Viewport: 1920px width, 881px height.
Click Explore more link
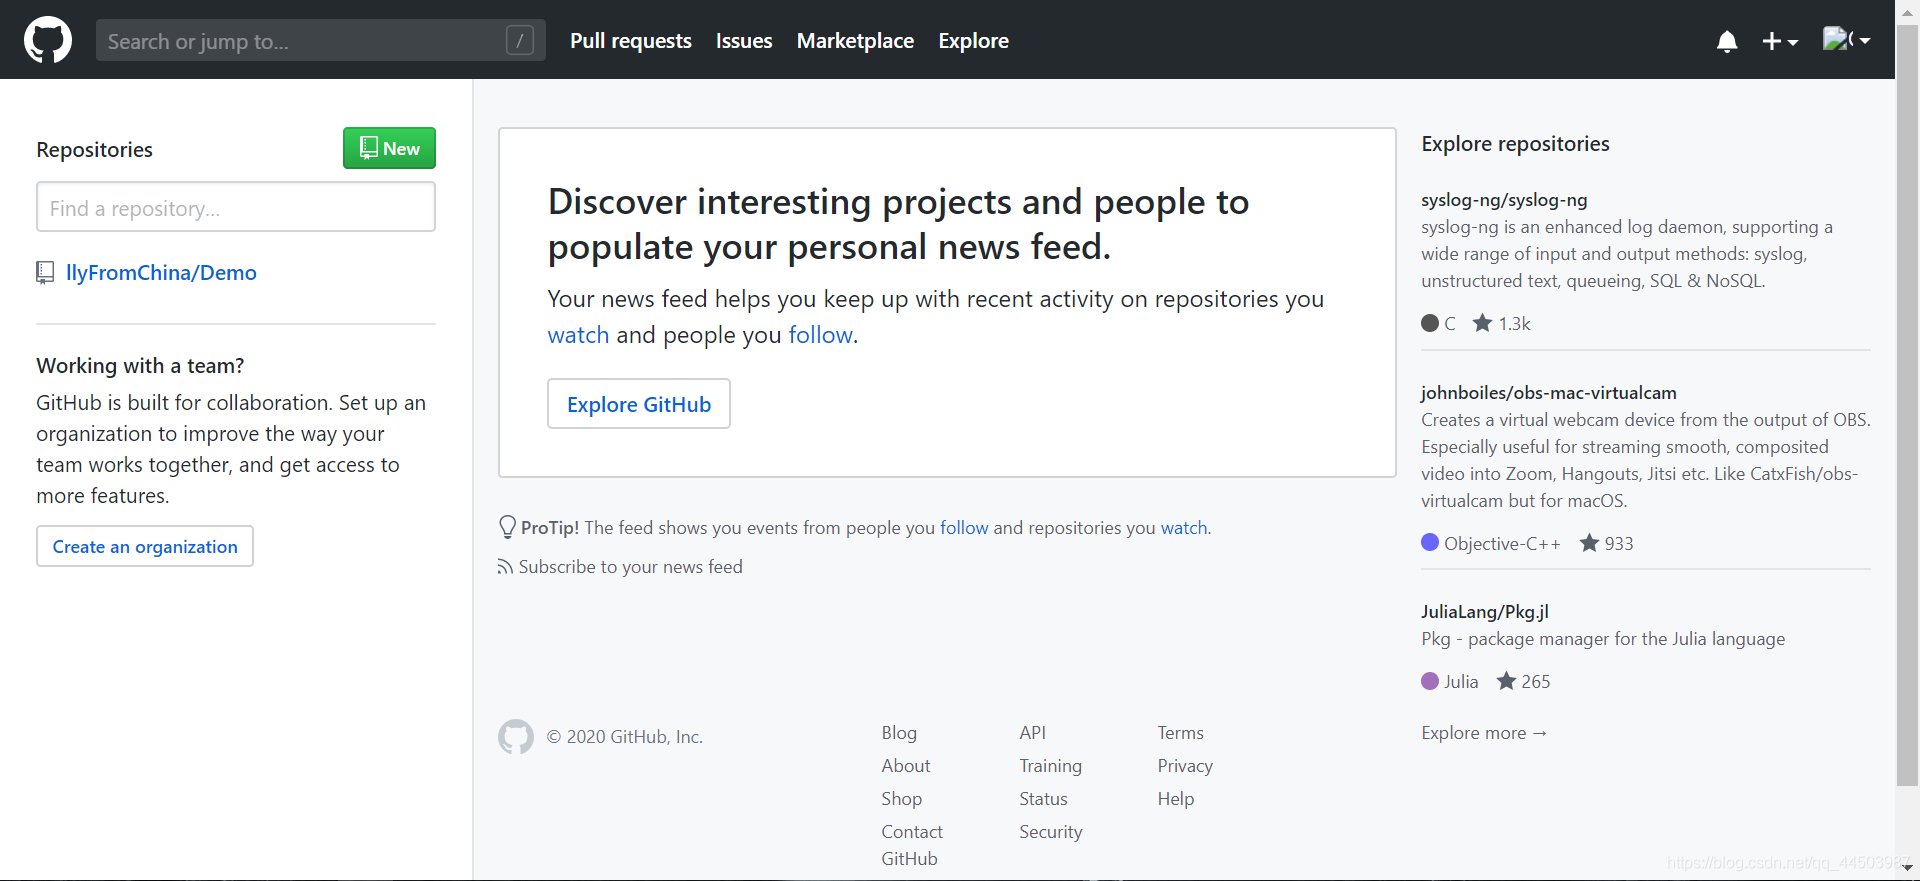click(1484, 733)
